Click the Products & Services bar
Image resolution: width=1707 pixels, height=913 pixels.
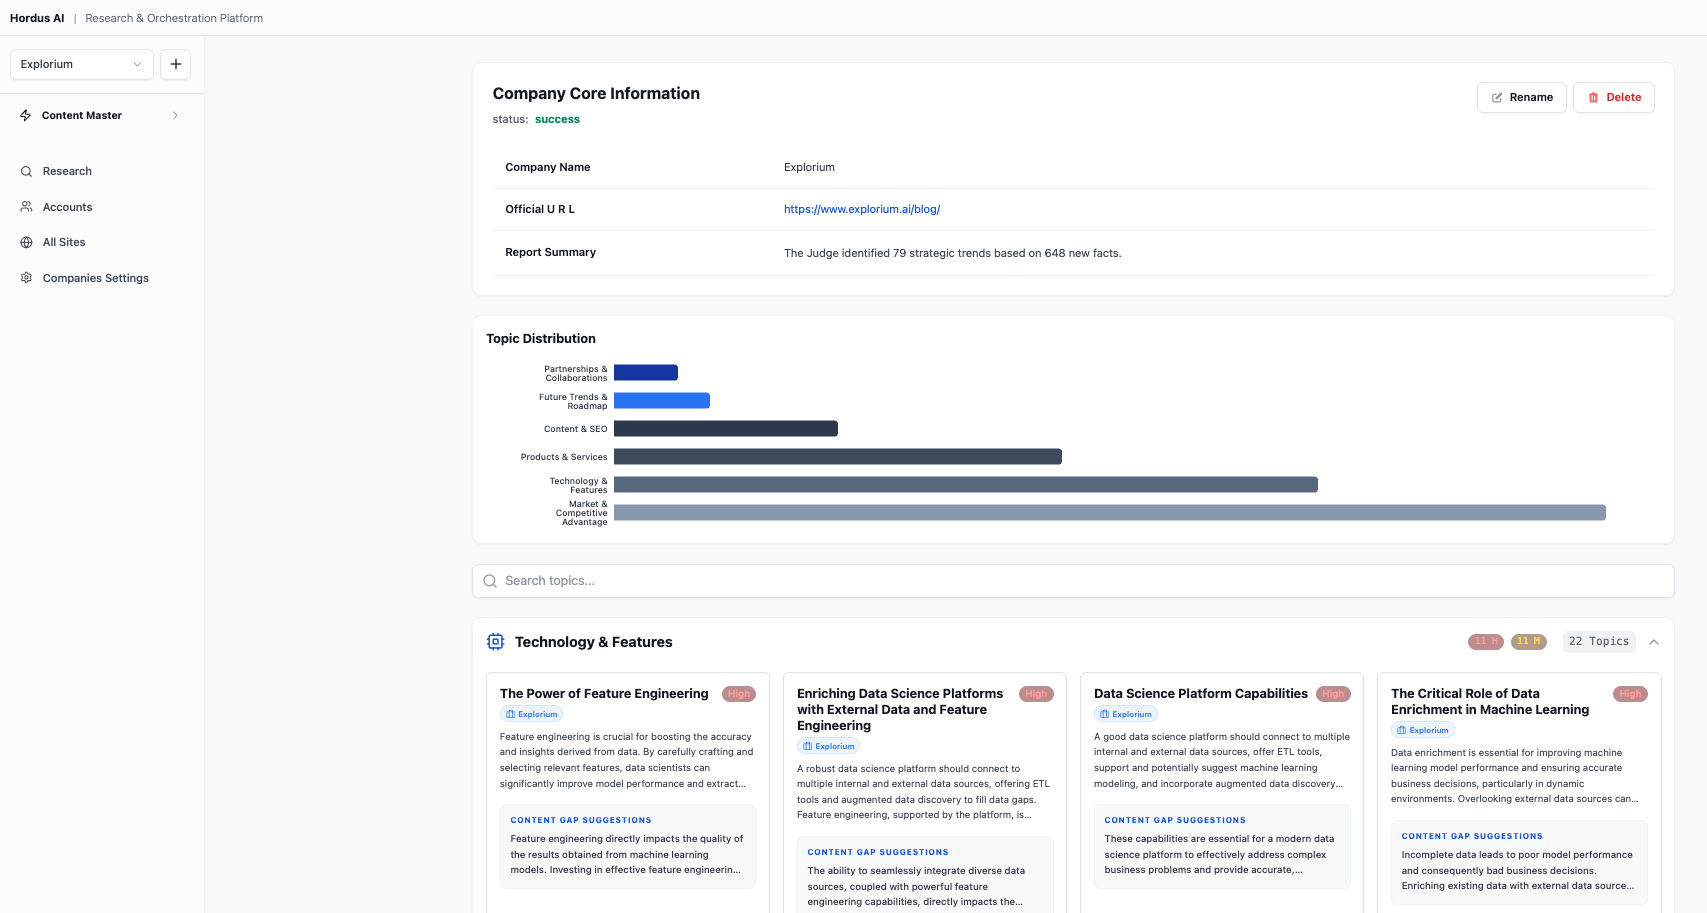tap(838, 457)
